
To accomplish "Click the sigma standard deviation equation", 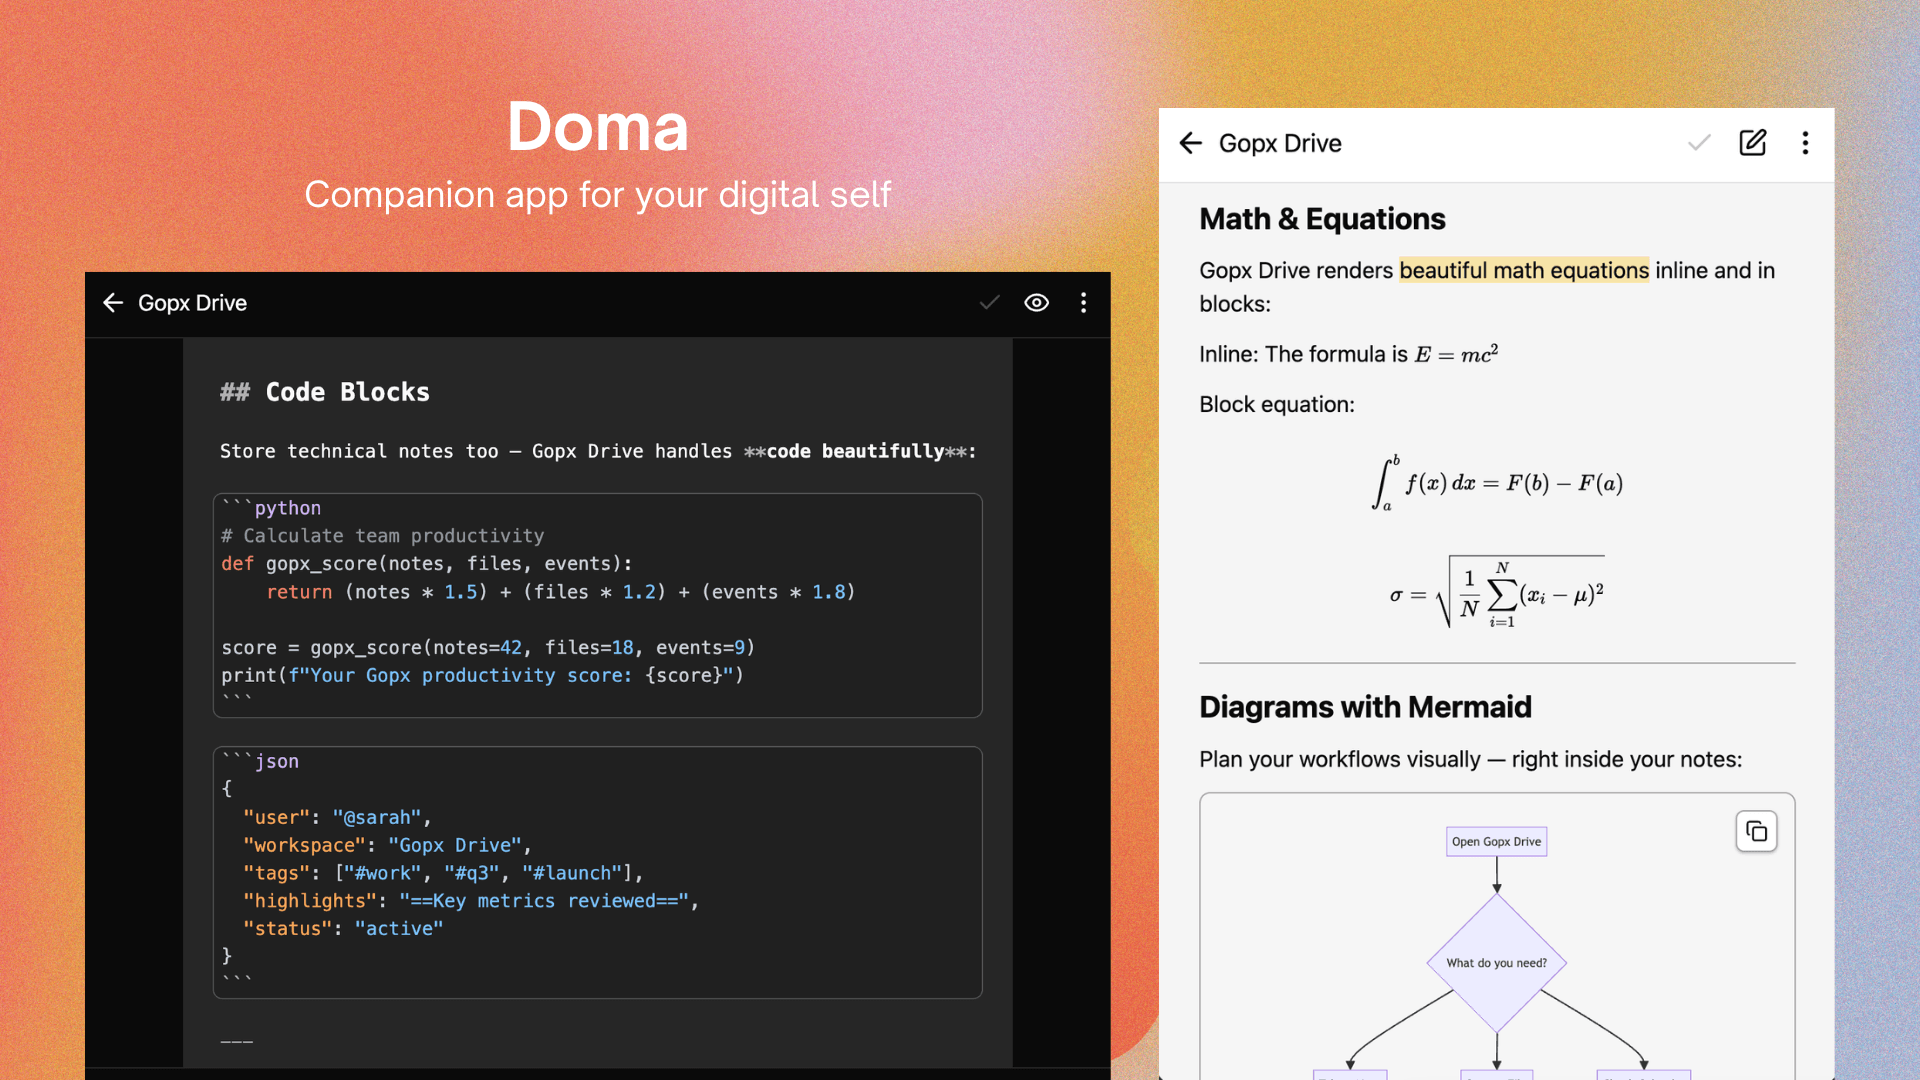I will point(1496,593).
